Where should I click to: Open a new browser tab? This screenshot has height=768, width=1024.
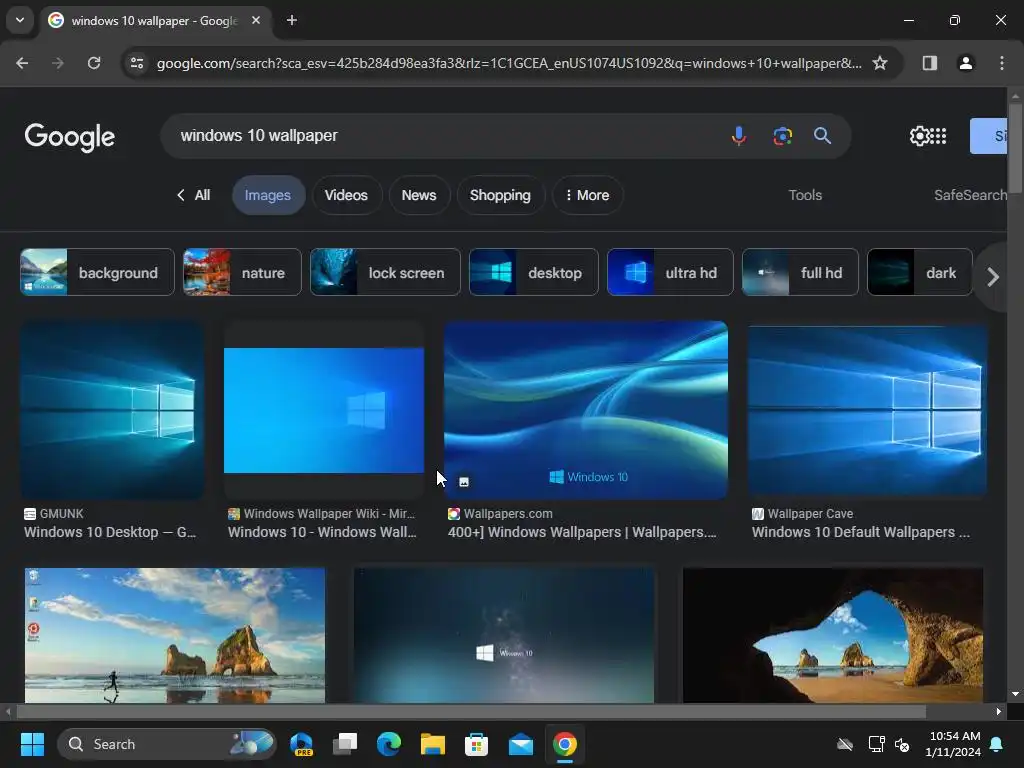292,20
